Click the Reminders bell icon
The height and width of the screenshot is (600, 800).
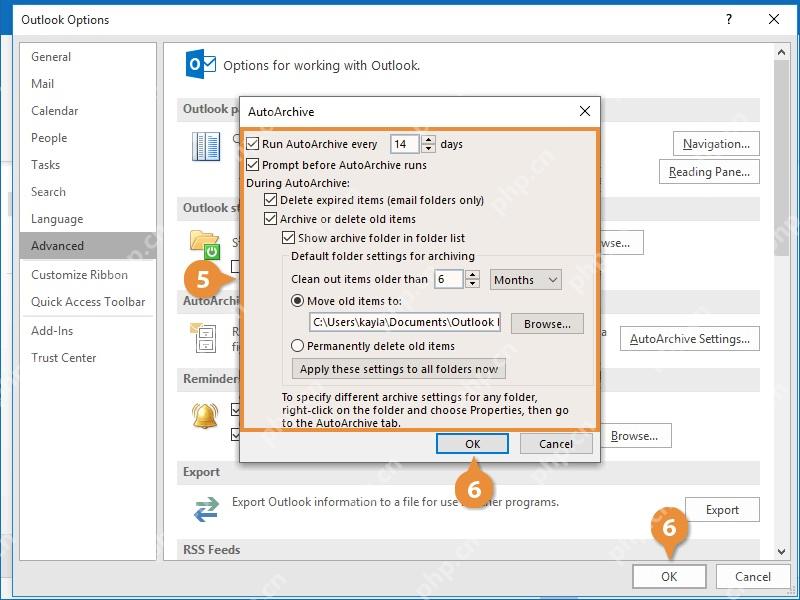click(205, 415)
